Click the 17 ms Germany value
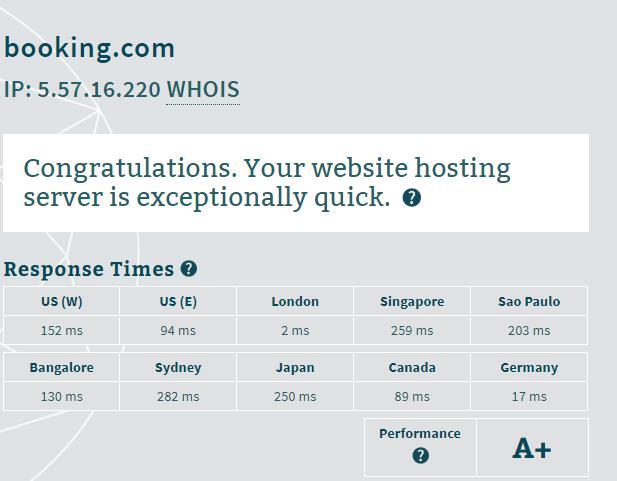617x481 pixels. coord(529,397)
